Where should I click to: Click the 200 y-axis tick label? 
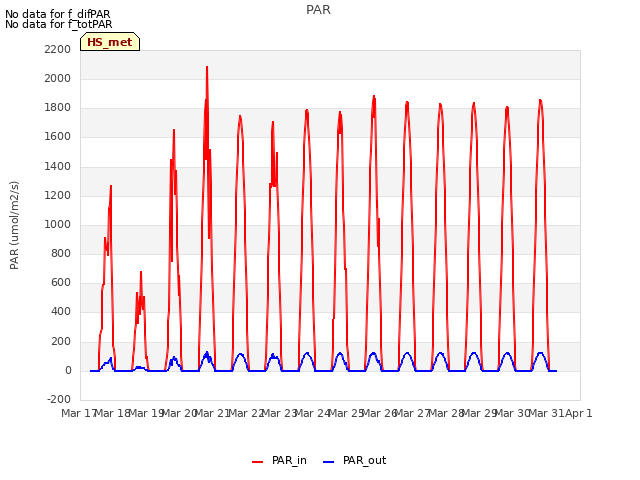pyautogui.click(x=61, y=342)
